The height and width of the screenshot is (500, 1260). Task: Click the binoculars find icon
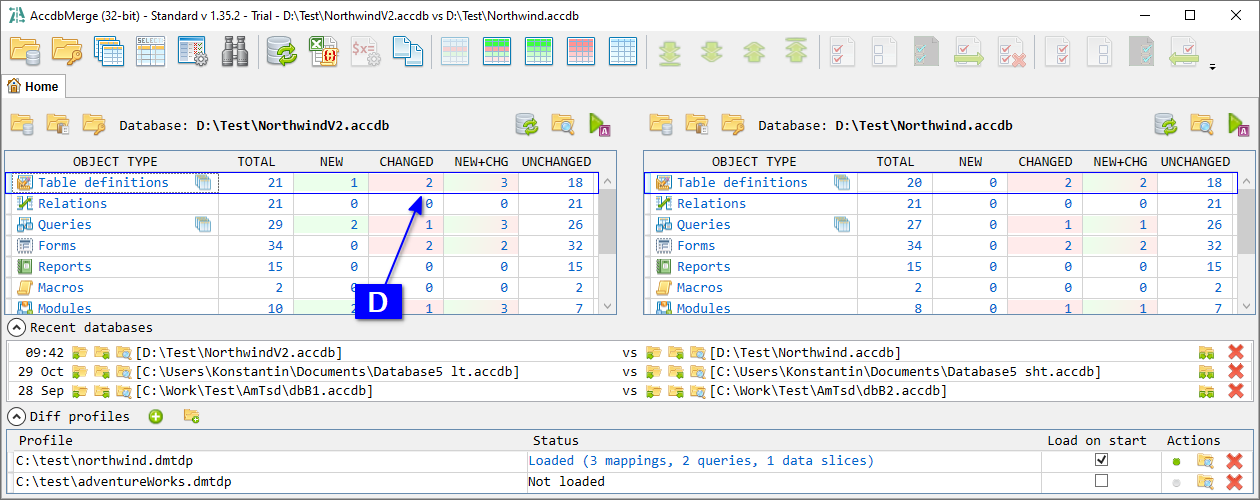234,51
